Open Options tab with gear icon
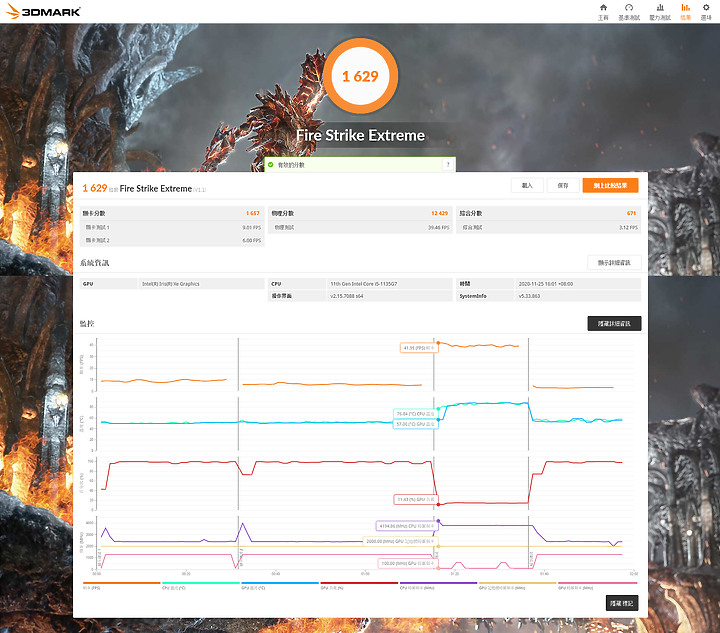 (x=706, y=12)
